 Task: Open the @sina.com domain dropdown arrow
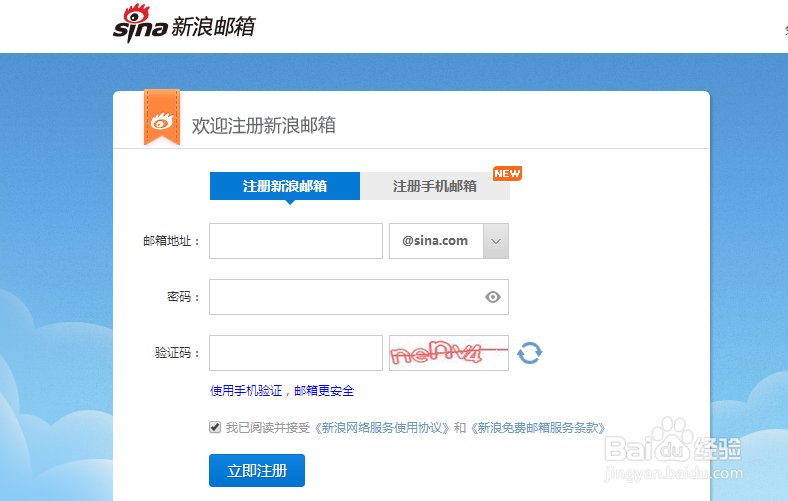coord(496,241)
